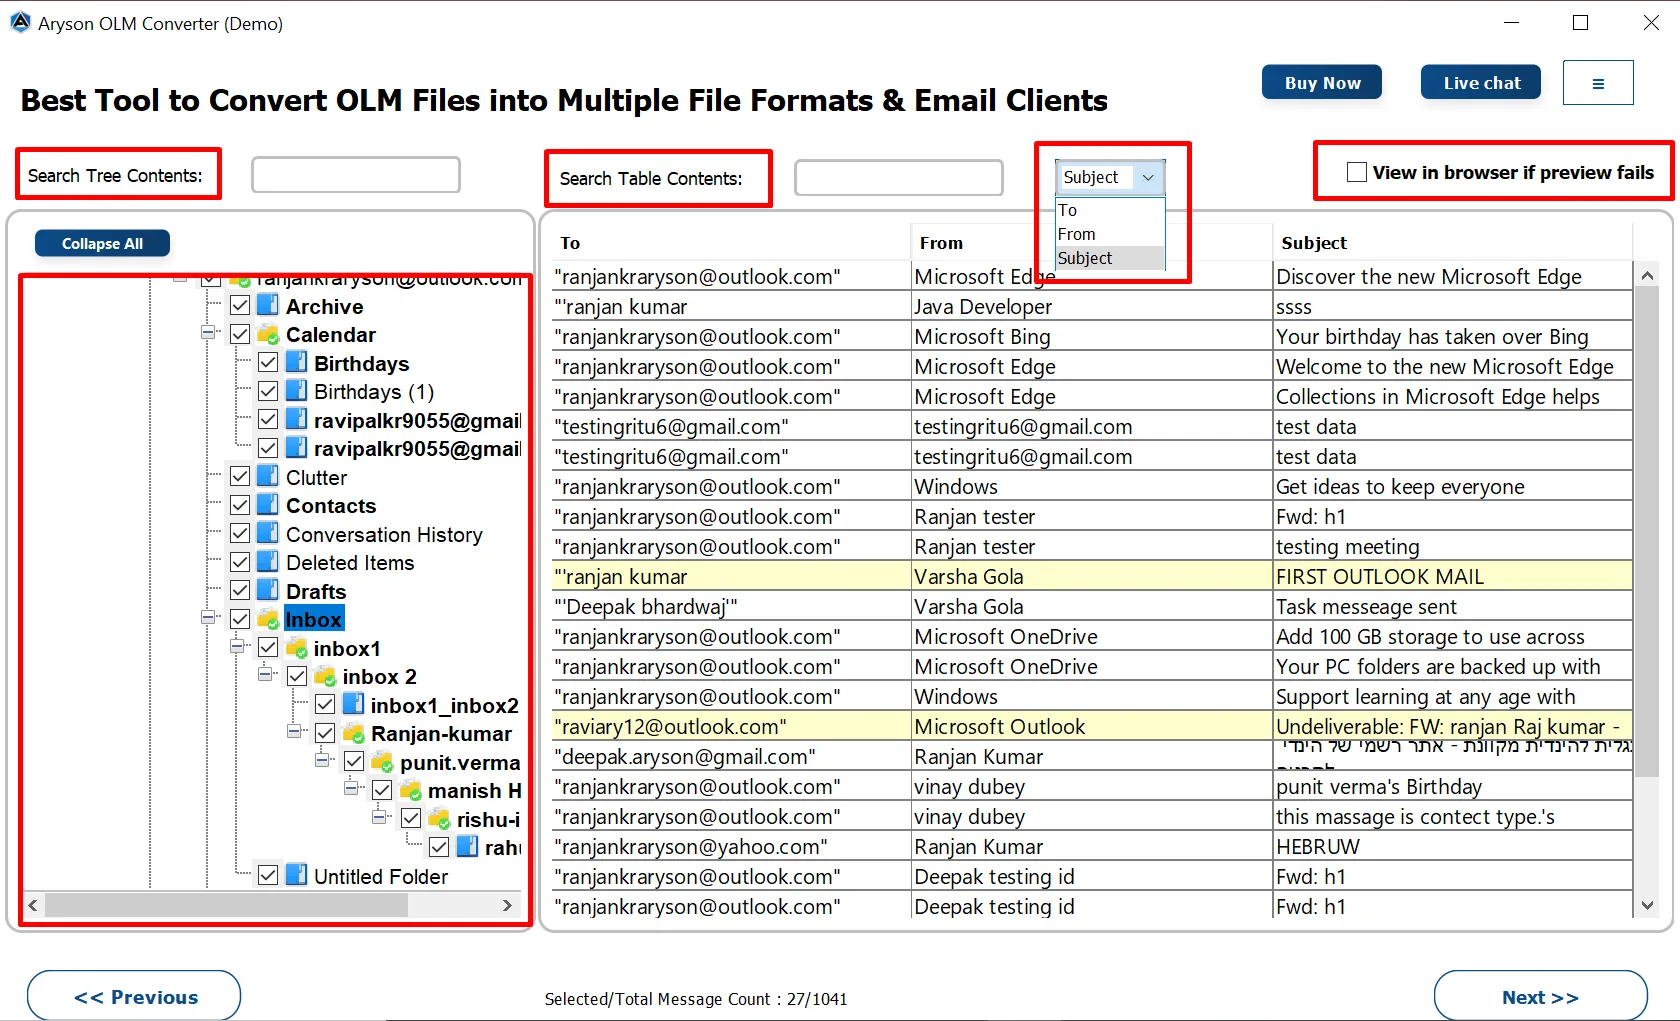Open the Subject search-field dropdown

[1148, 177]
